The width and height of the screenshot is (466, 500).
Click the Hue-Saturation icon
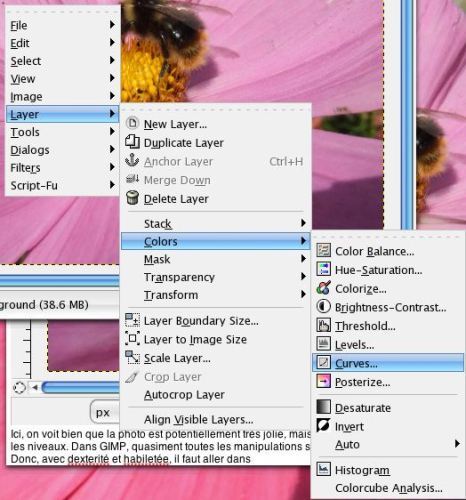click(323, 269)
